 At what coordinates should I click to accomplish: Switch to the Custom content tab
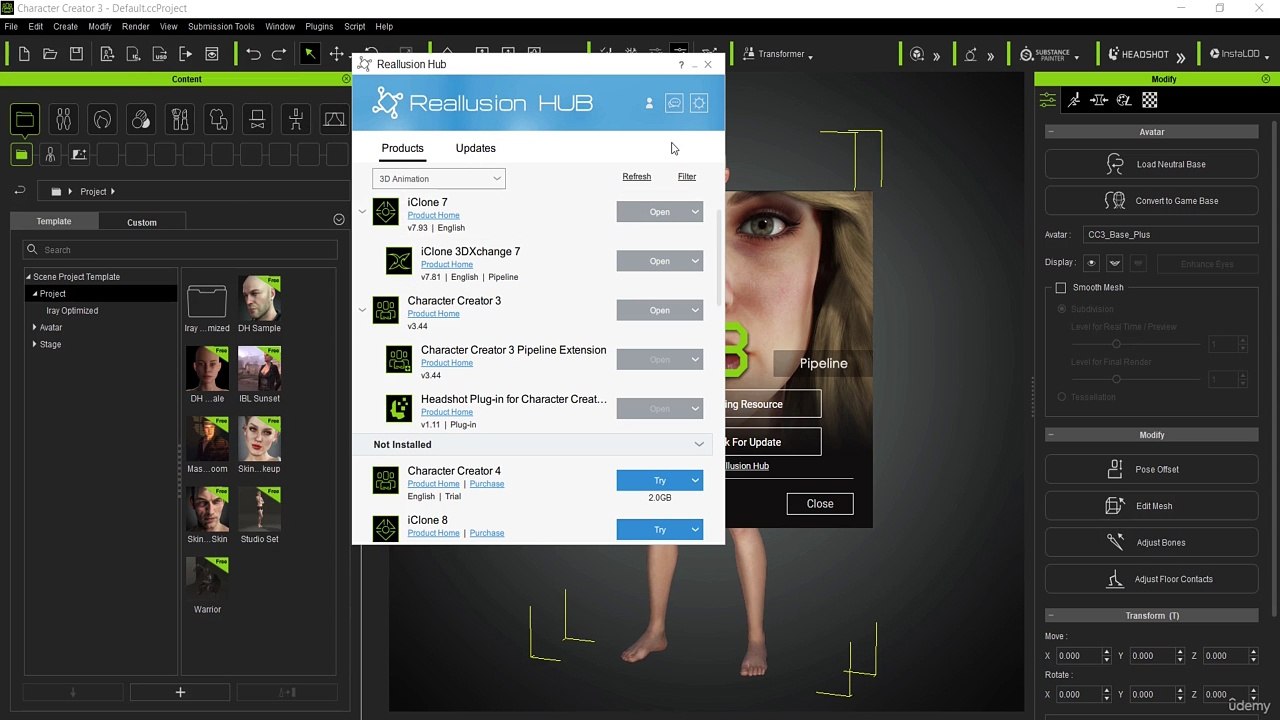(x=142, y=222)
